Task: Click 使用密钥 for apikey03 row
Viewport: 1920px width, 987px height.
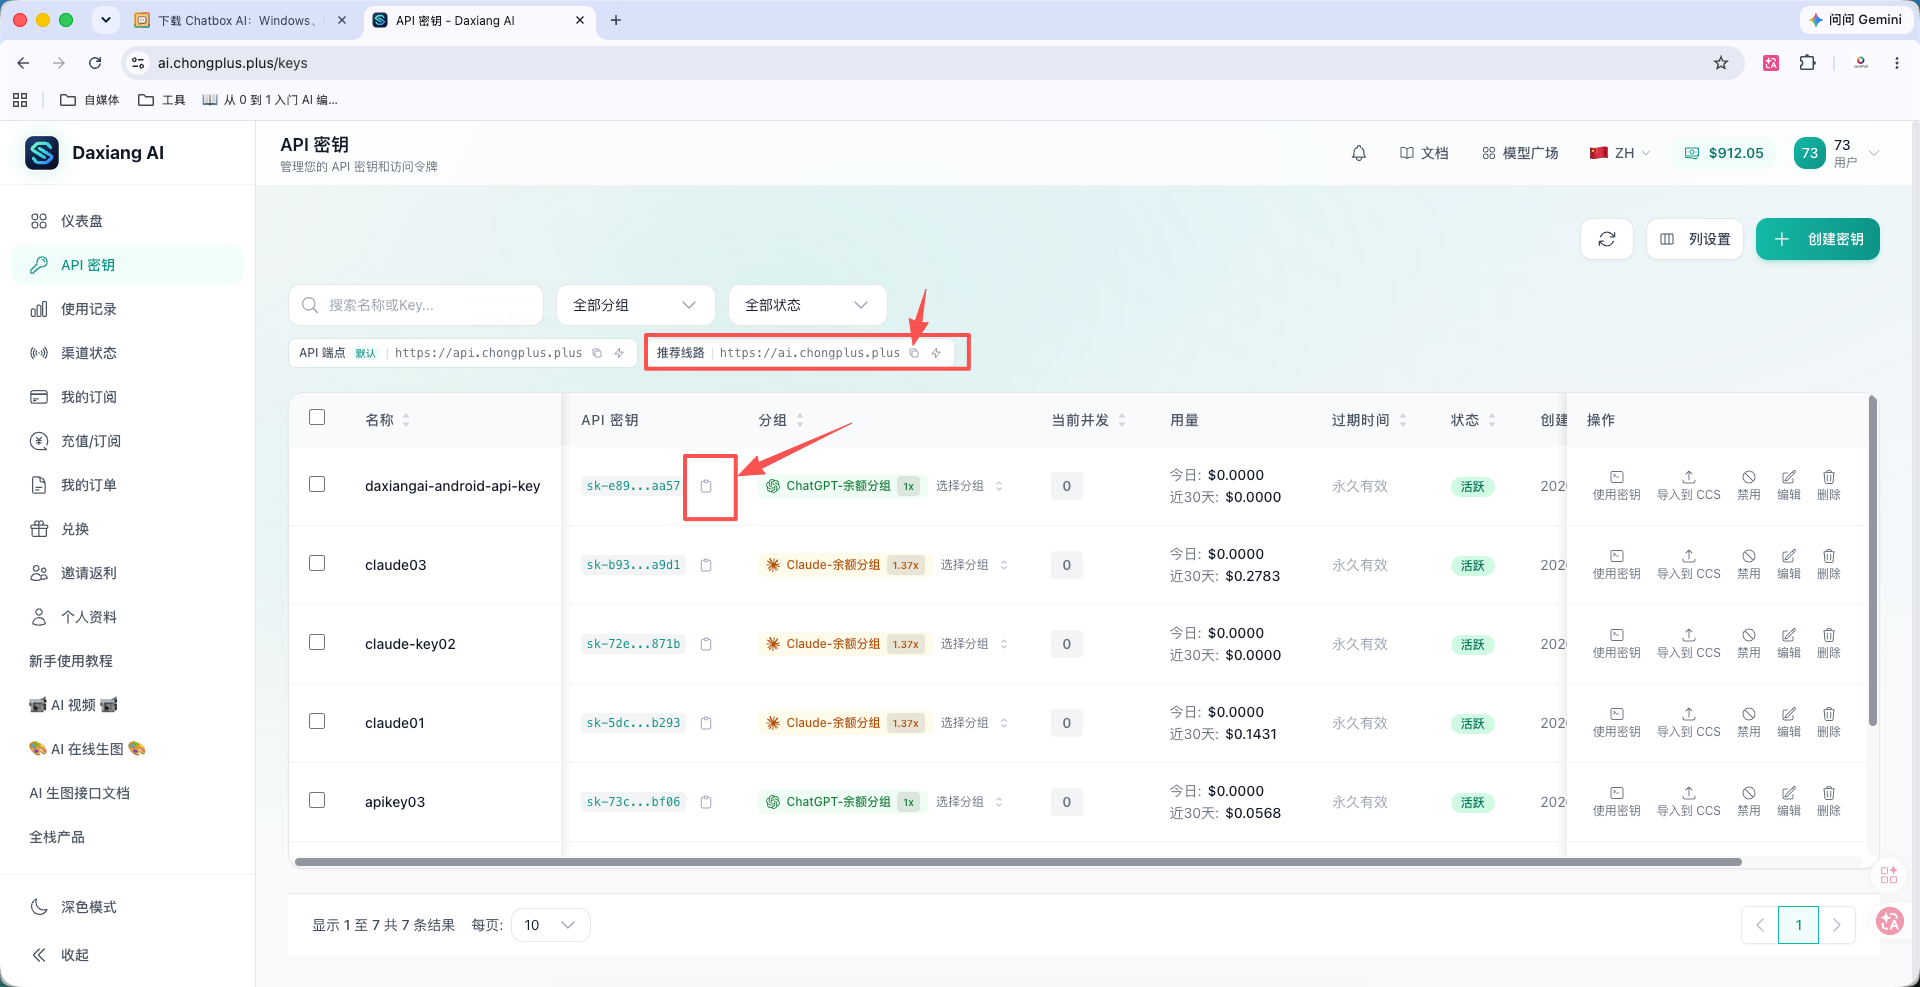Action: click(1616, 801)
